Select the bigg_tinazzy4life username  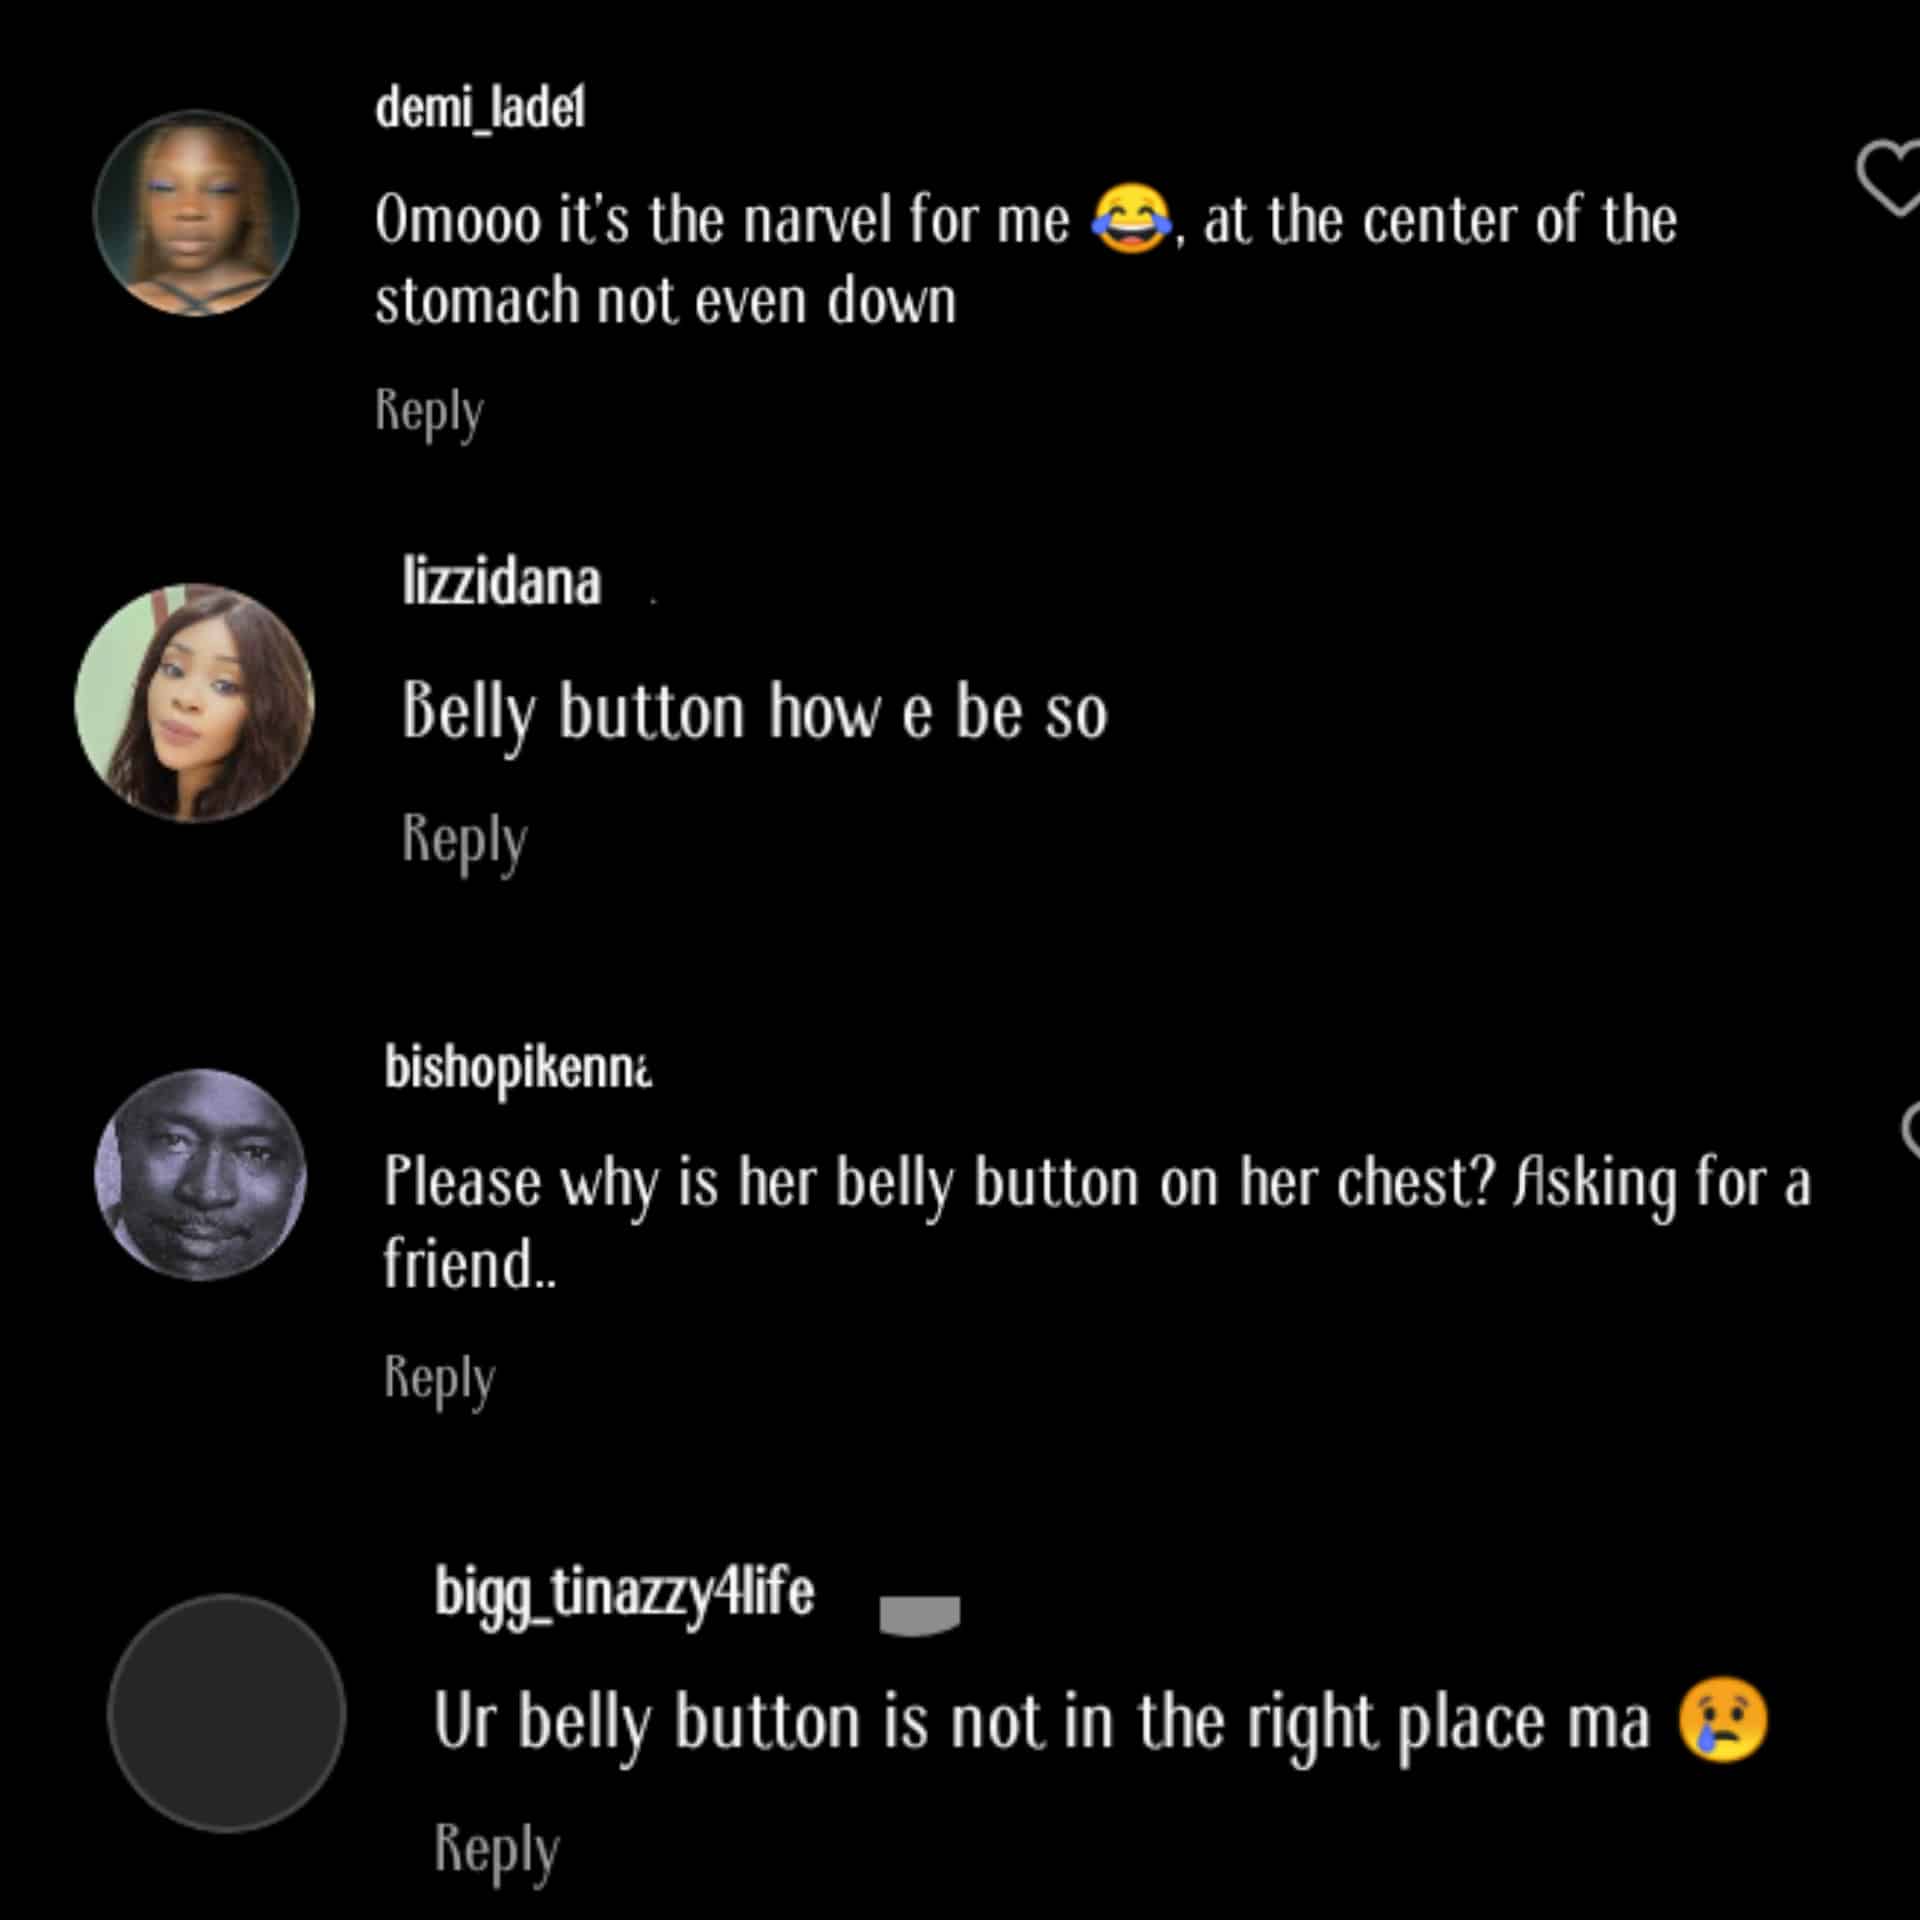[x=624, y=1593]
